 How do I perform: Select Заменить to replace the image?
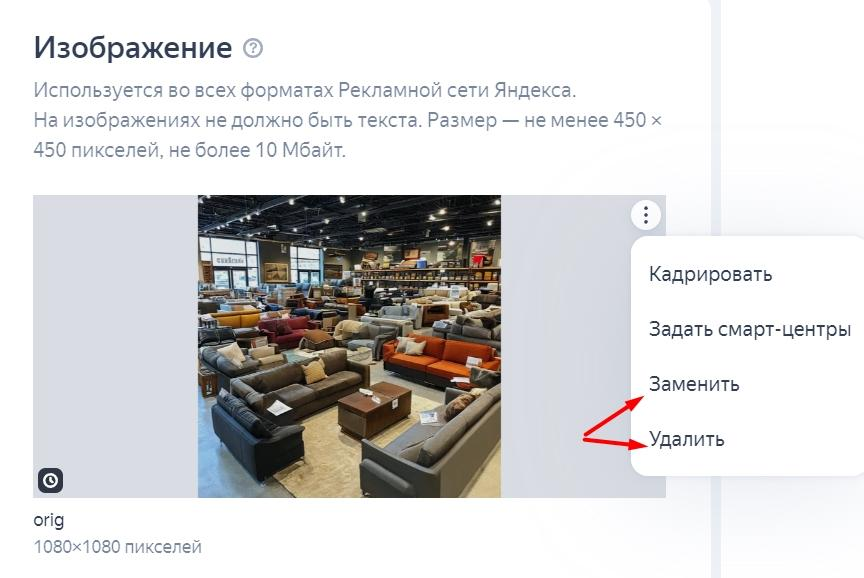coord(694,383)
